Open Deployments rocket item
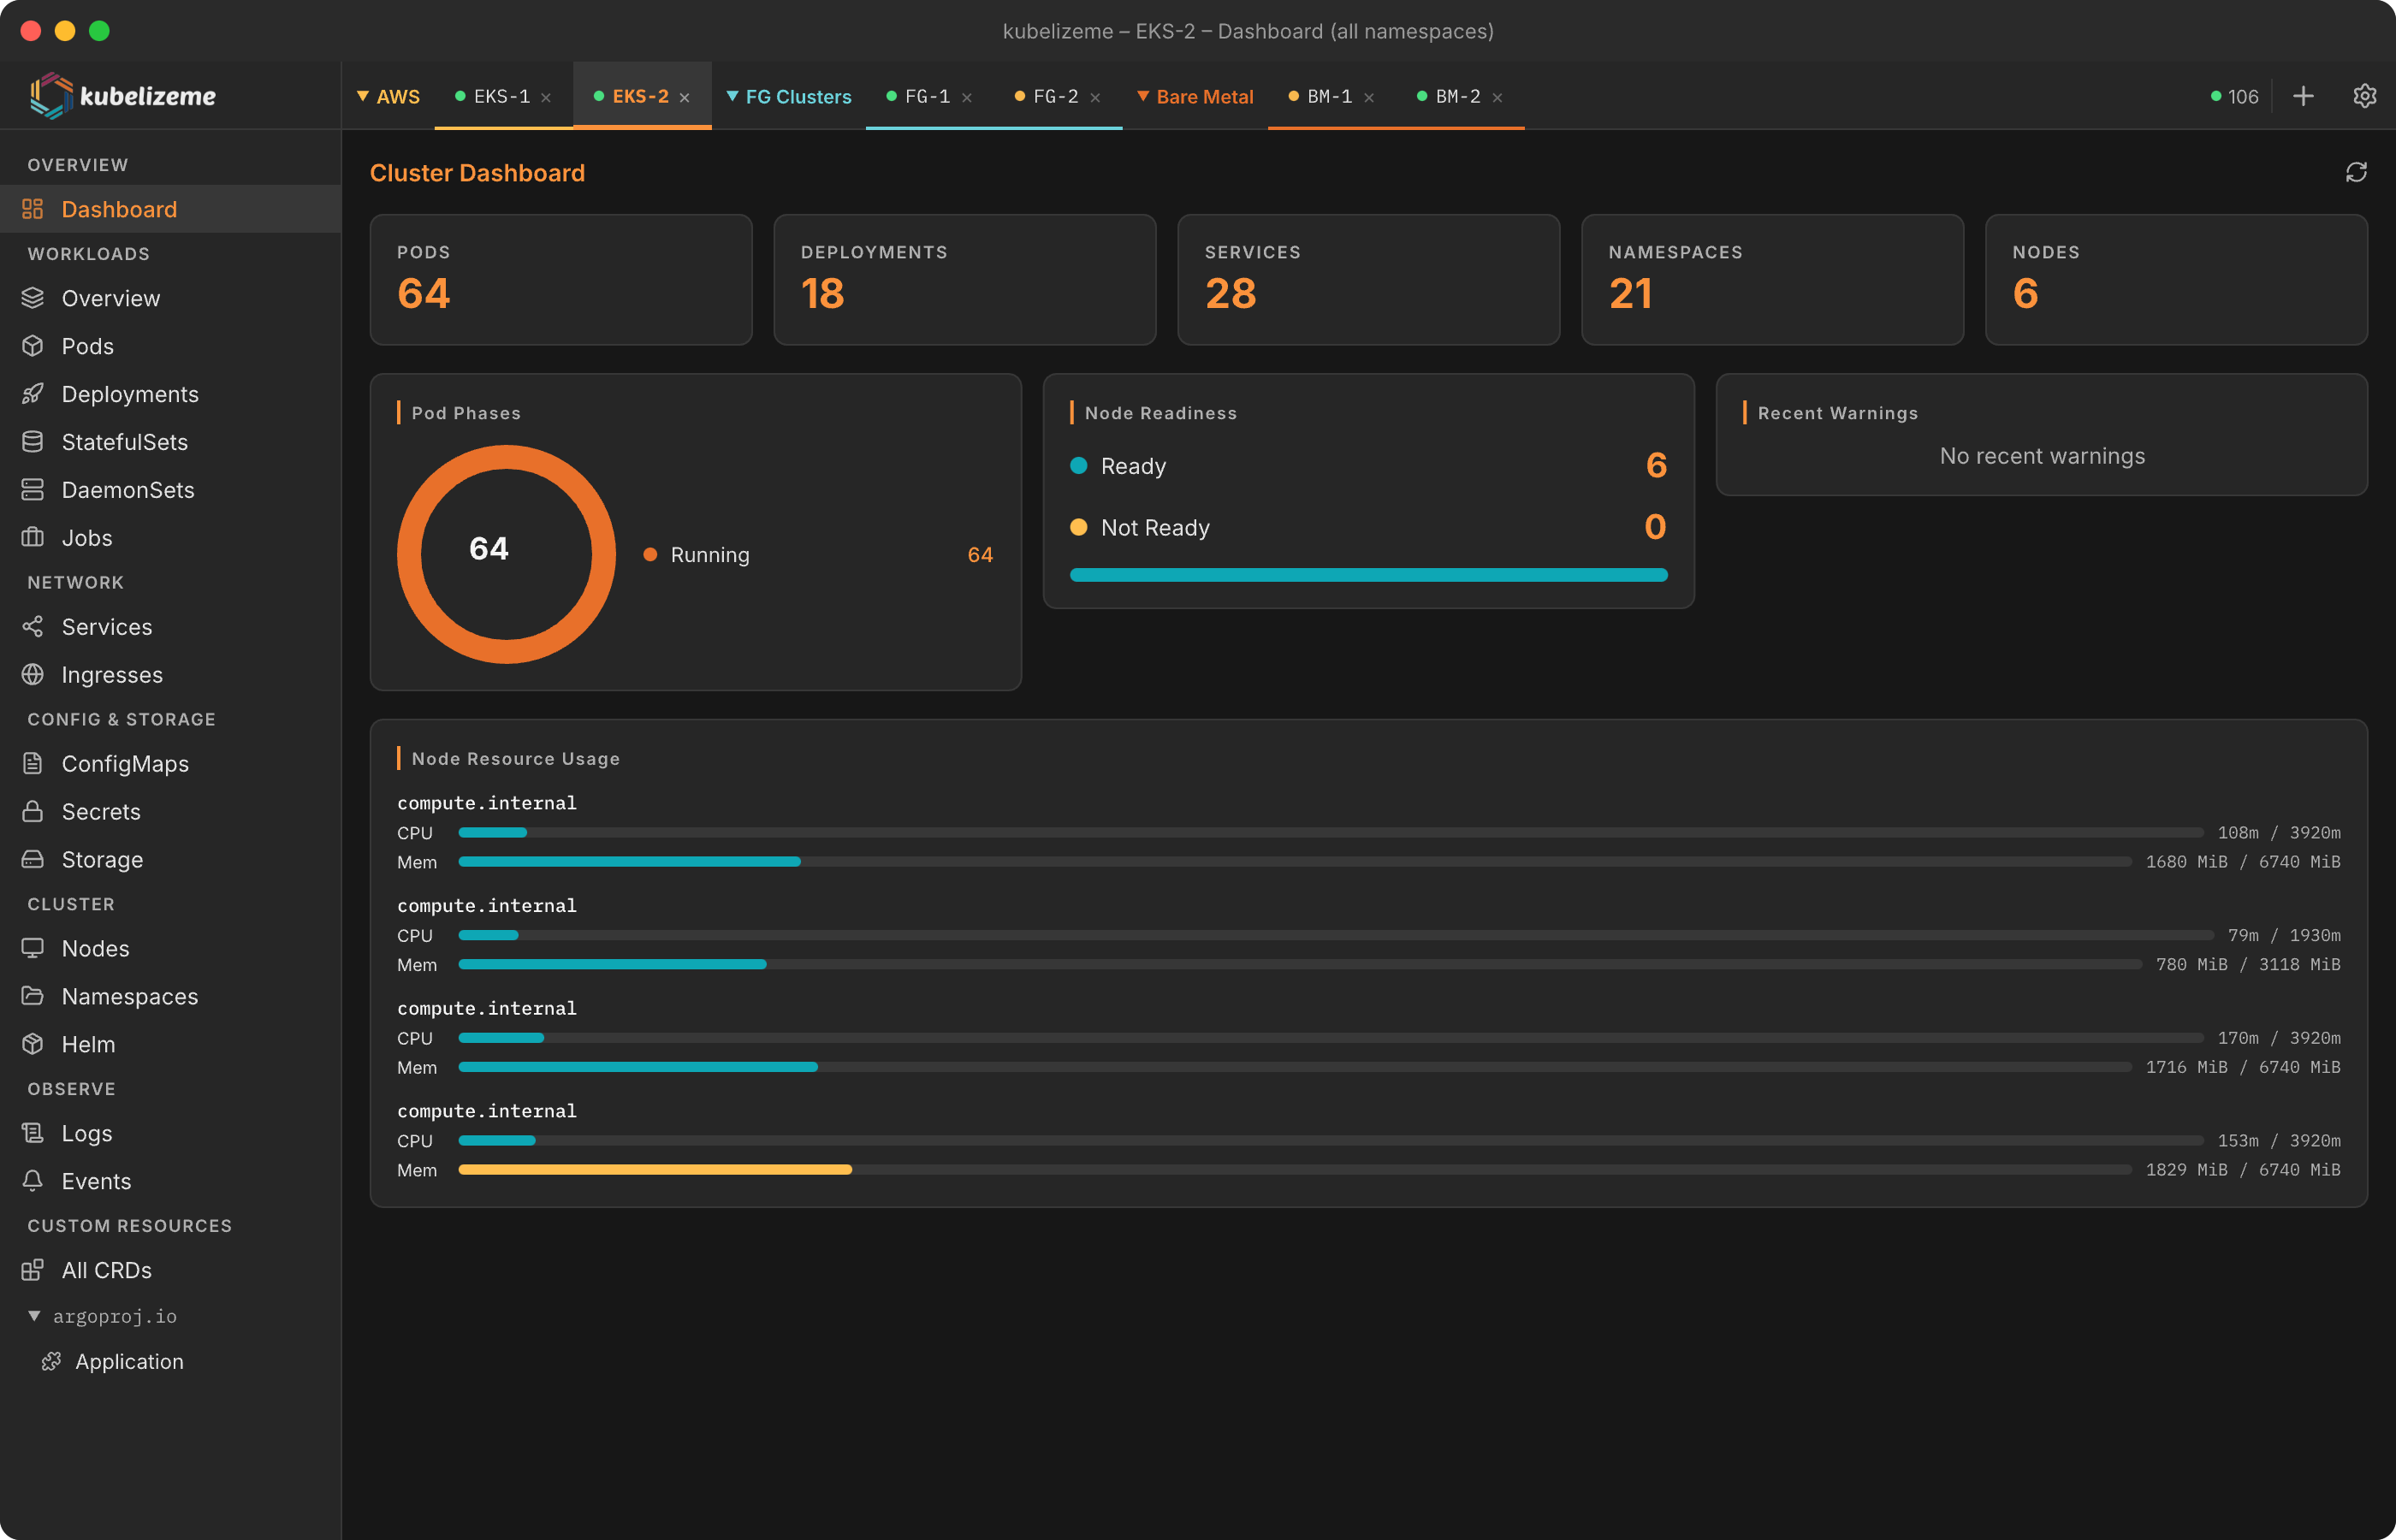This screenshot has width=2396, height=1540. click(x=129, y=394)
